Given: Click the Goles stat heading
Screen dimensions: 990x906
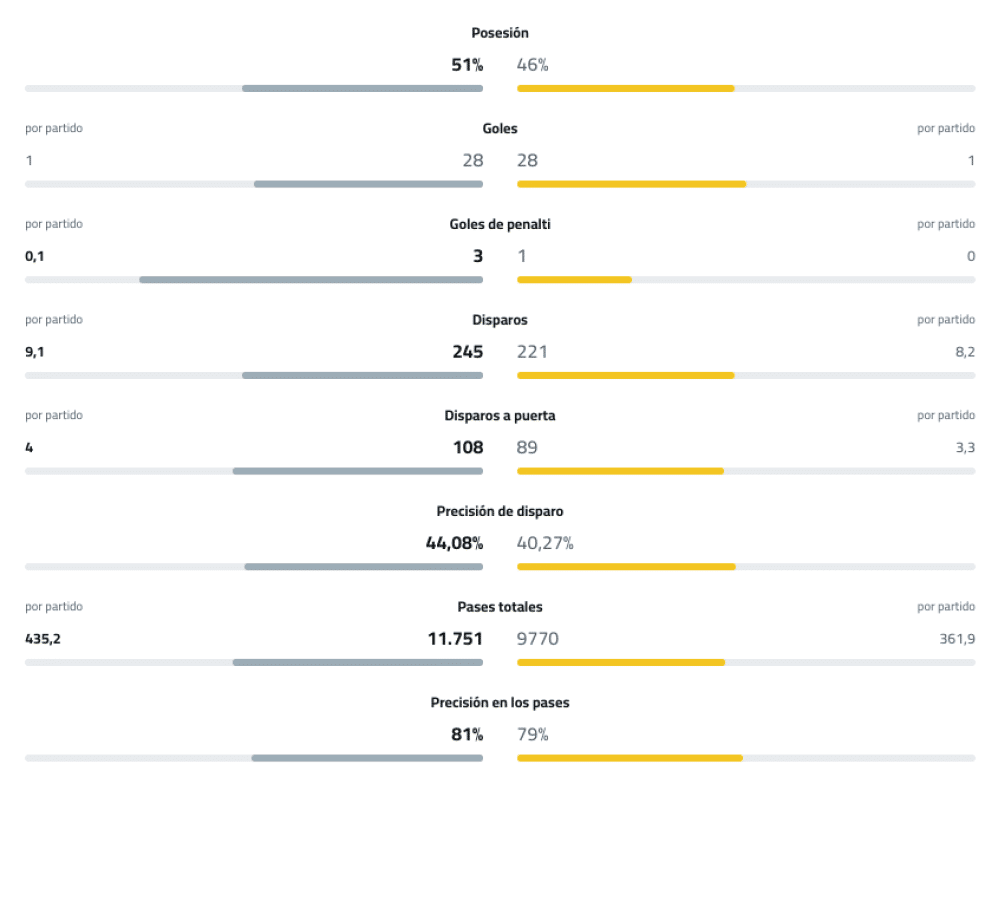Looking at the screenshot, I should pyautogui.click(x=500, y=129).
